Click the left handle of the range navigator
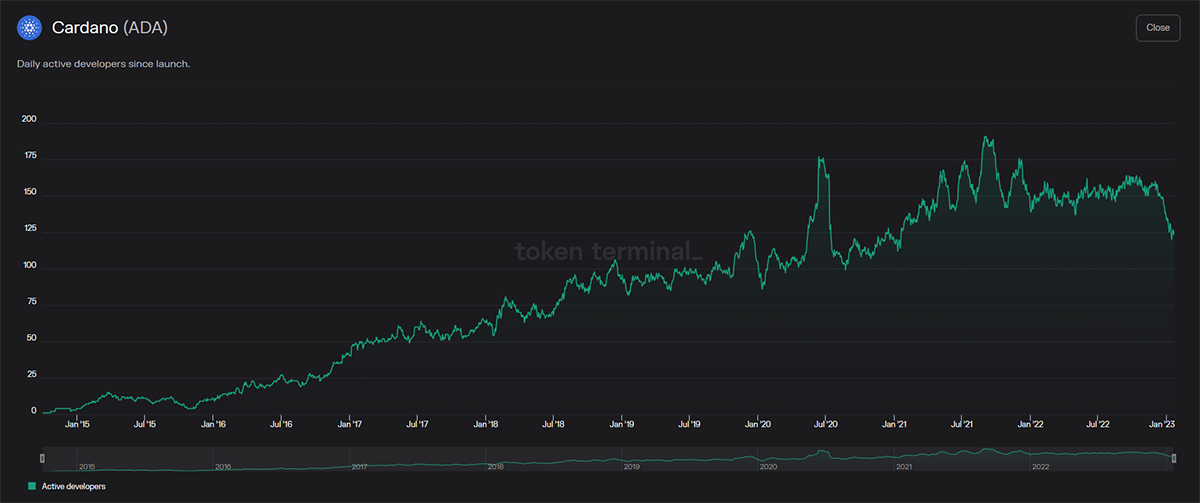 pos(42,458)
